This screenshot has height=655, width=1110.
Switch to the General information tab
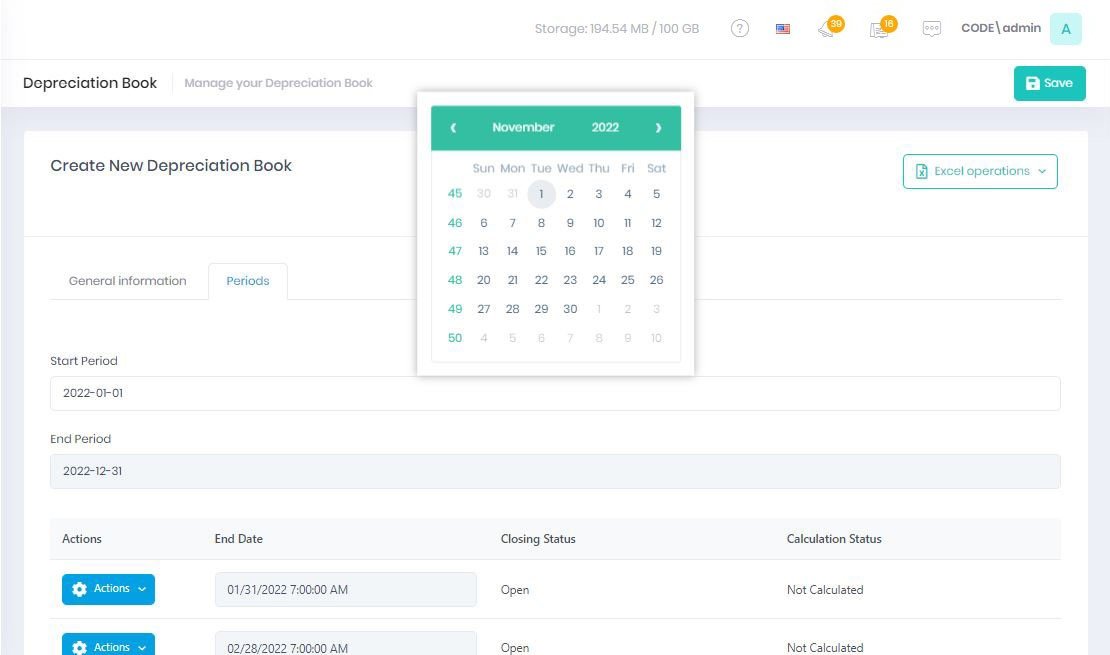[127, 281]
